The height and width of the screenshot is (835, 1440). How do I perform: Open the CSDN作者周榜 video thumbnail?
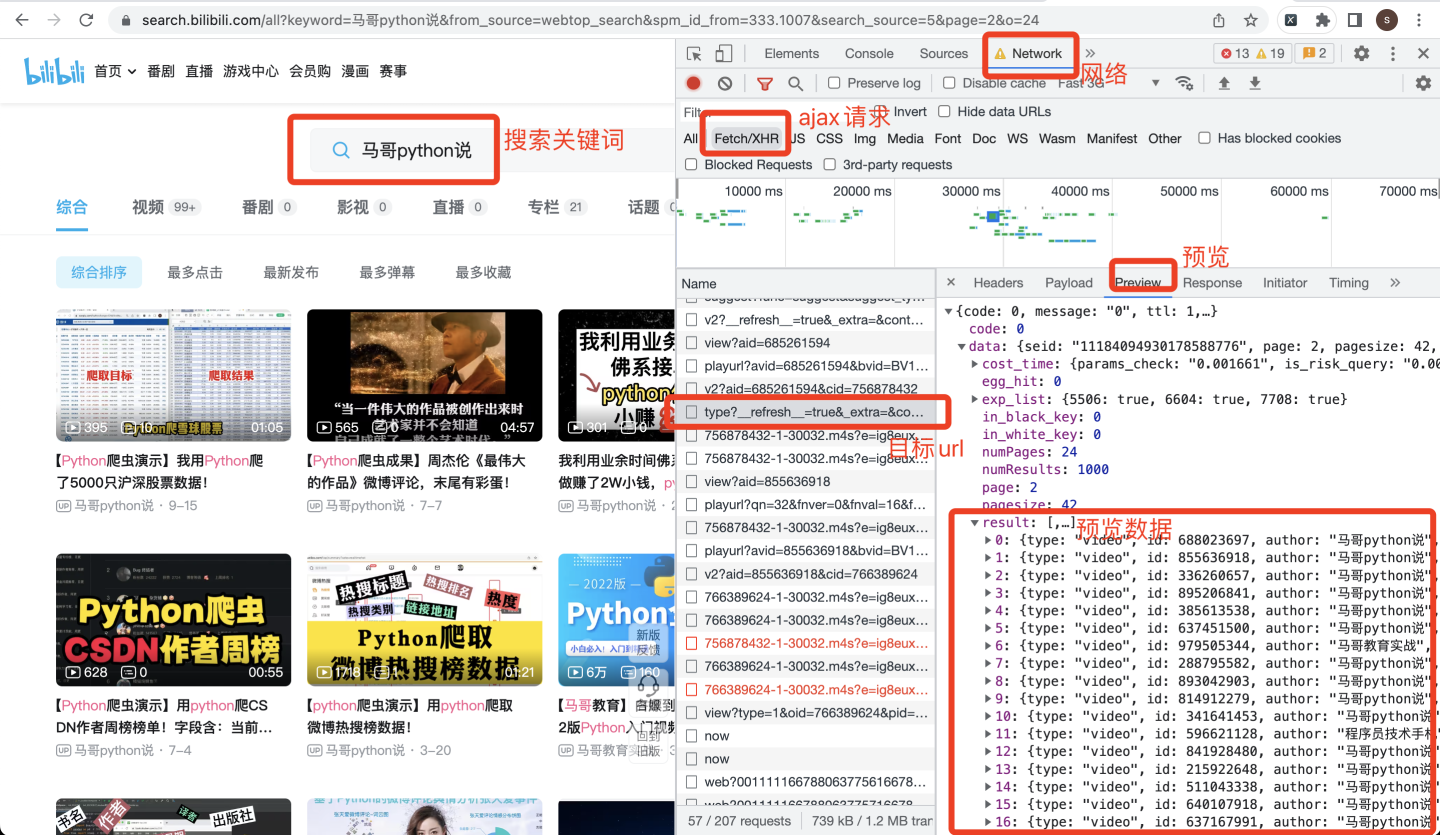(x=174, y=620)
